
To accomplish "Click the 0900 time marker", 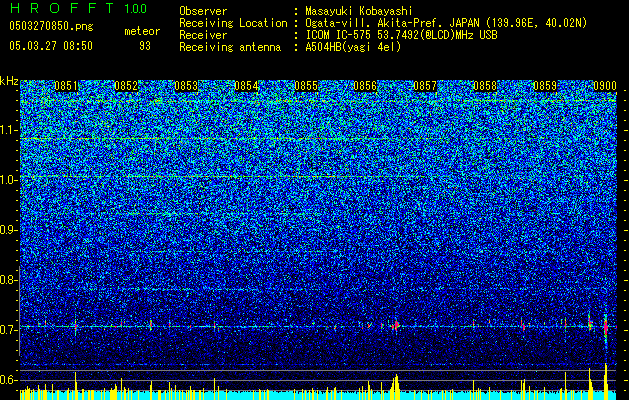I will point(605,86).
